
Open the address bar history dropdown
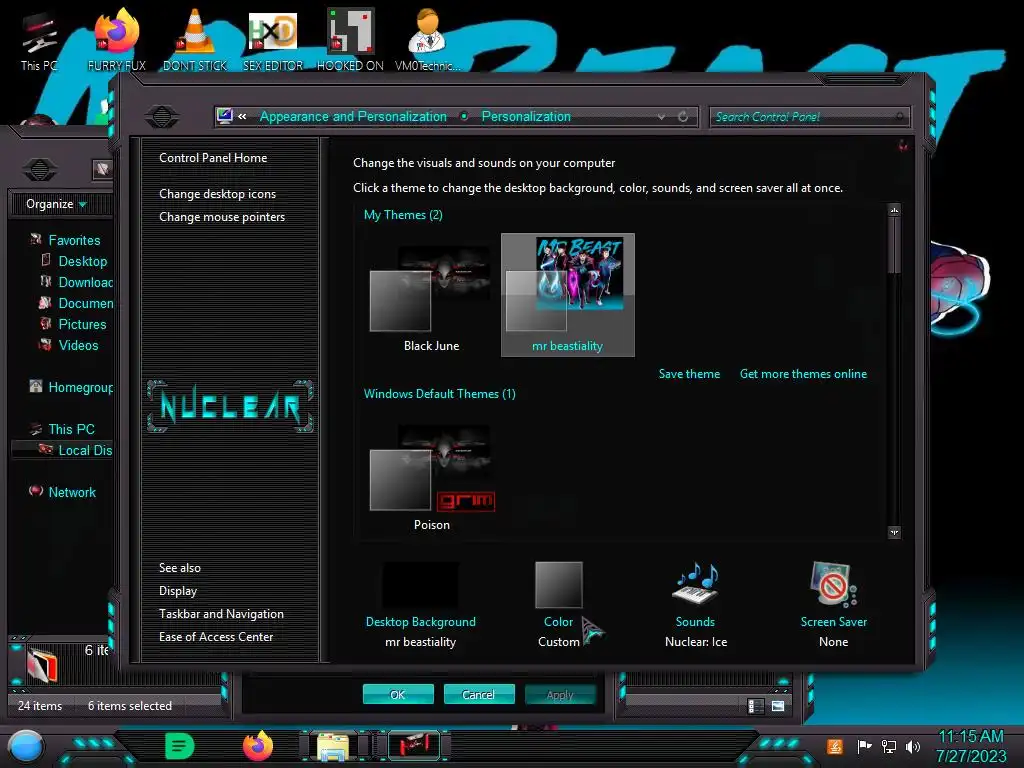pos(661,116)
